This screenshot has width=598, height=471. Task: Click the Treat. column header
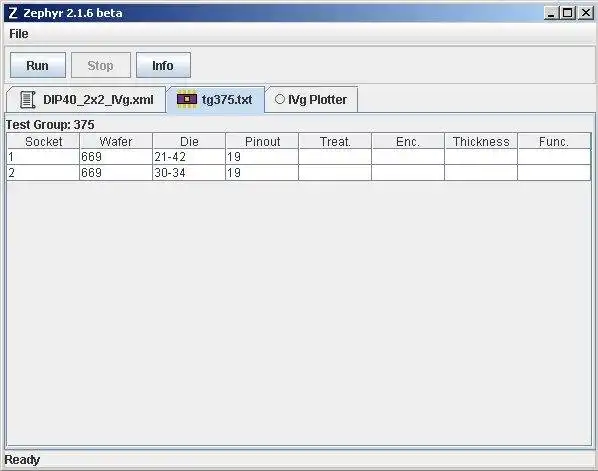pyautogui.click(x=335, y=141)
